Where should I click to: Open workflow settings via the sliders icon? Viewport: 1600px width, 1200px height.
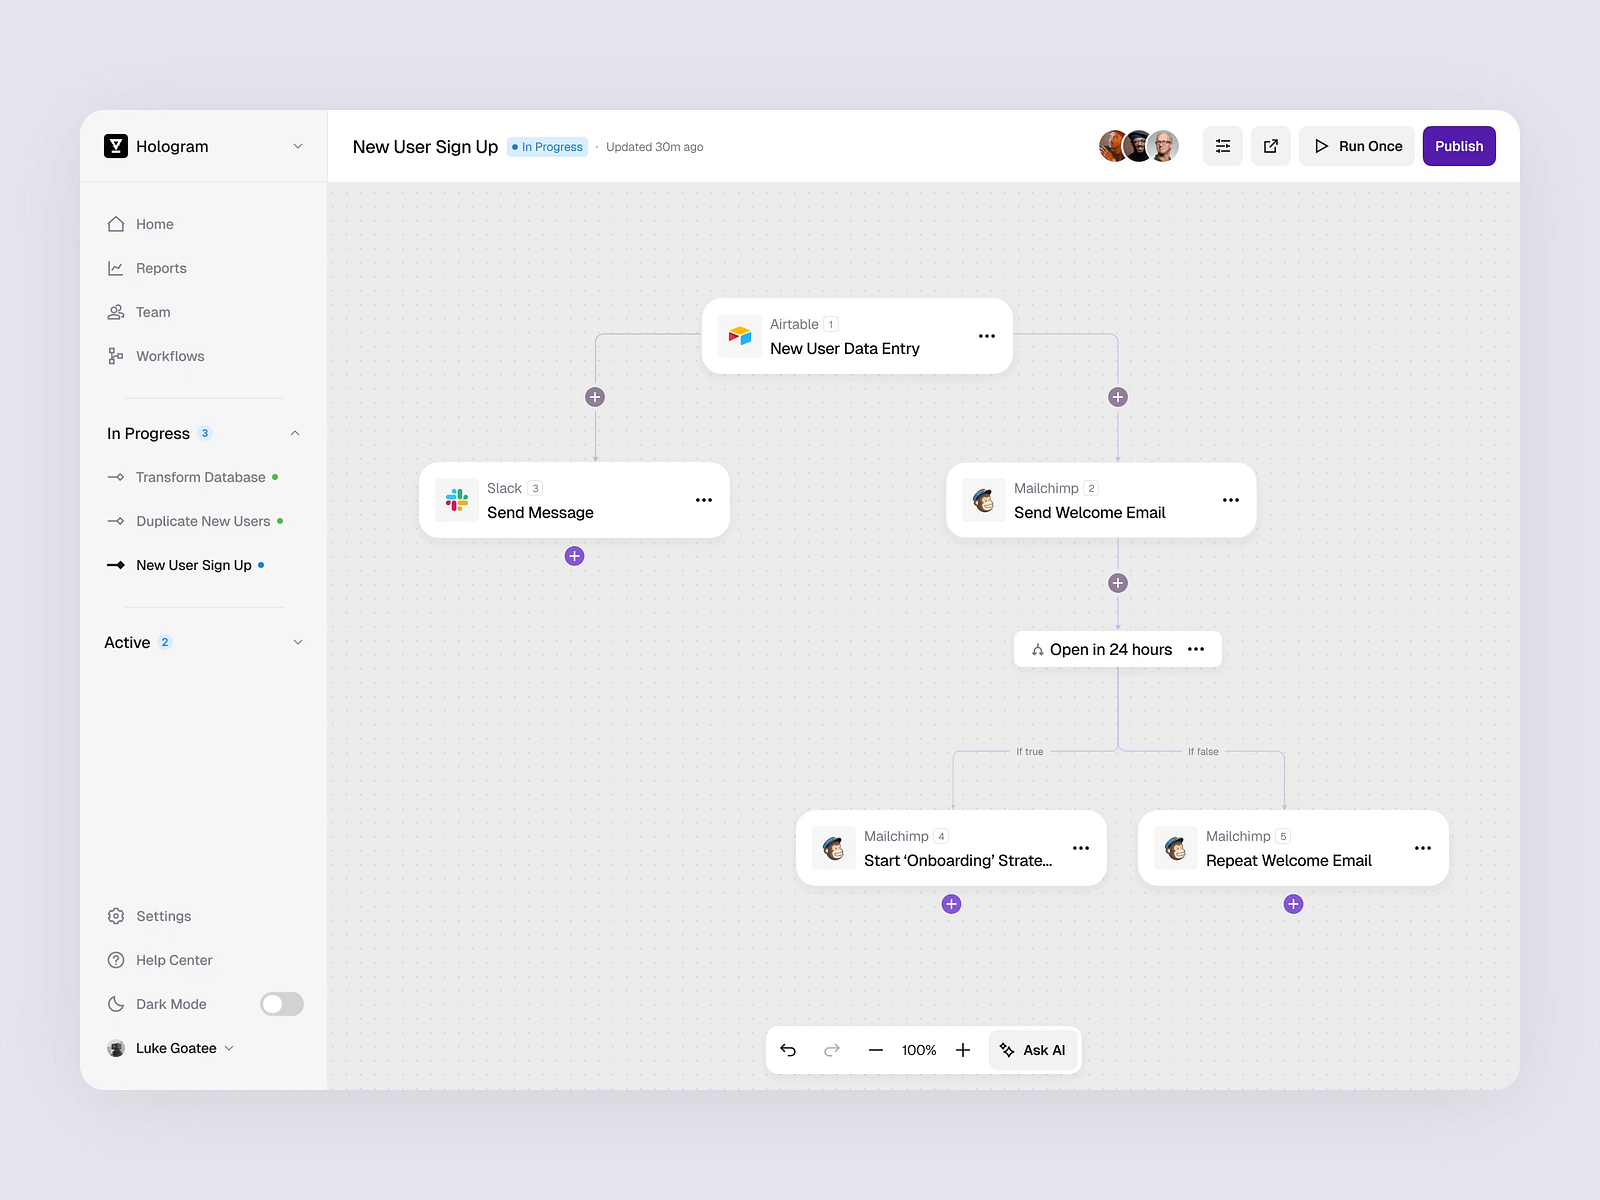pos(1222,146)
